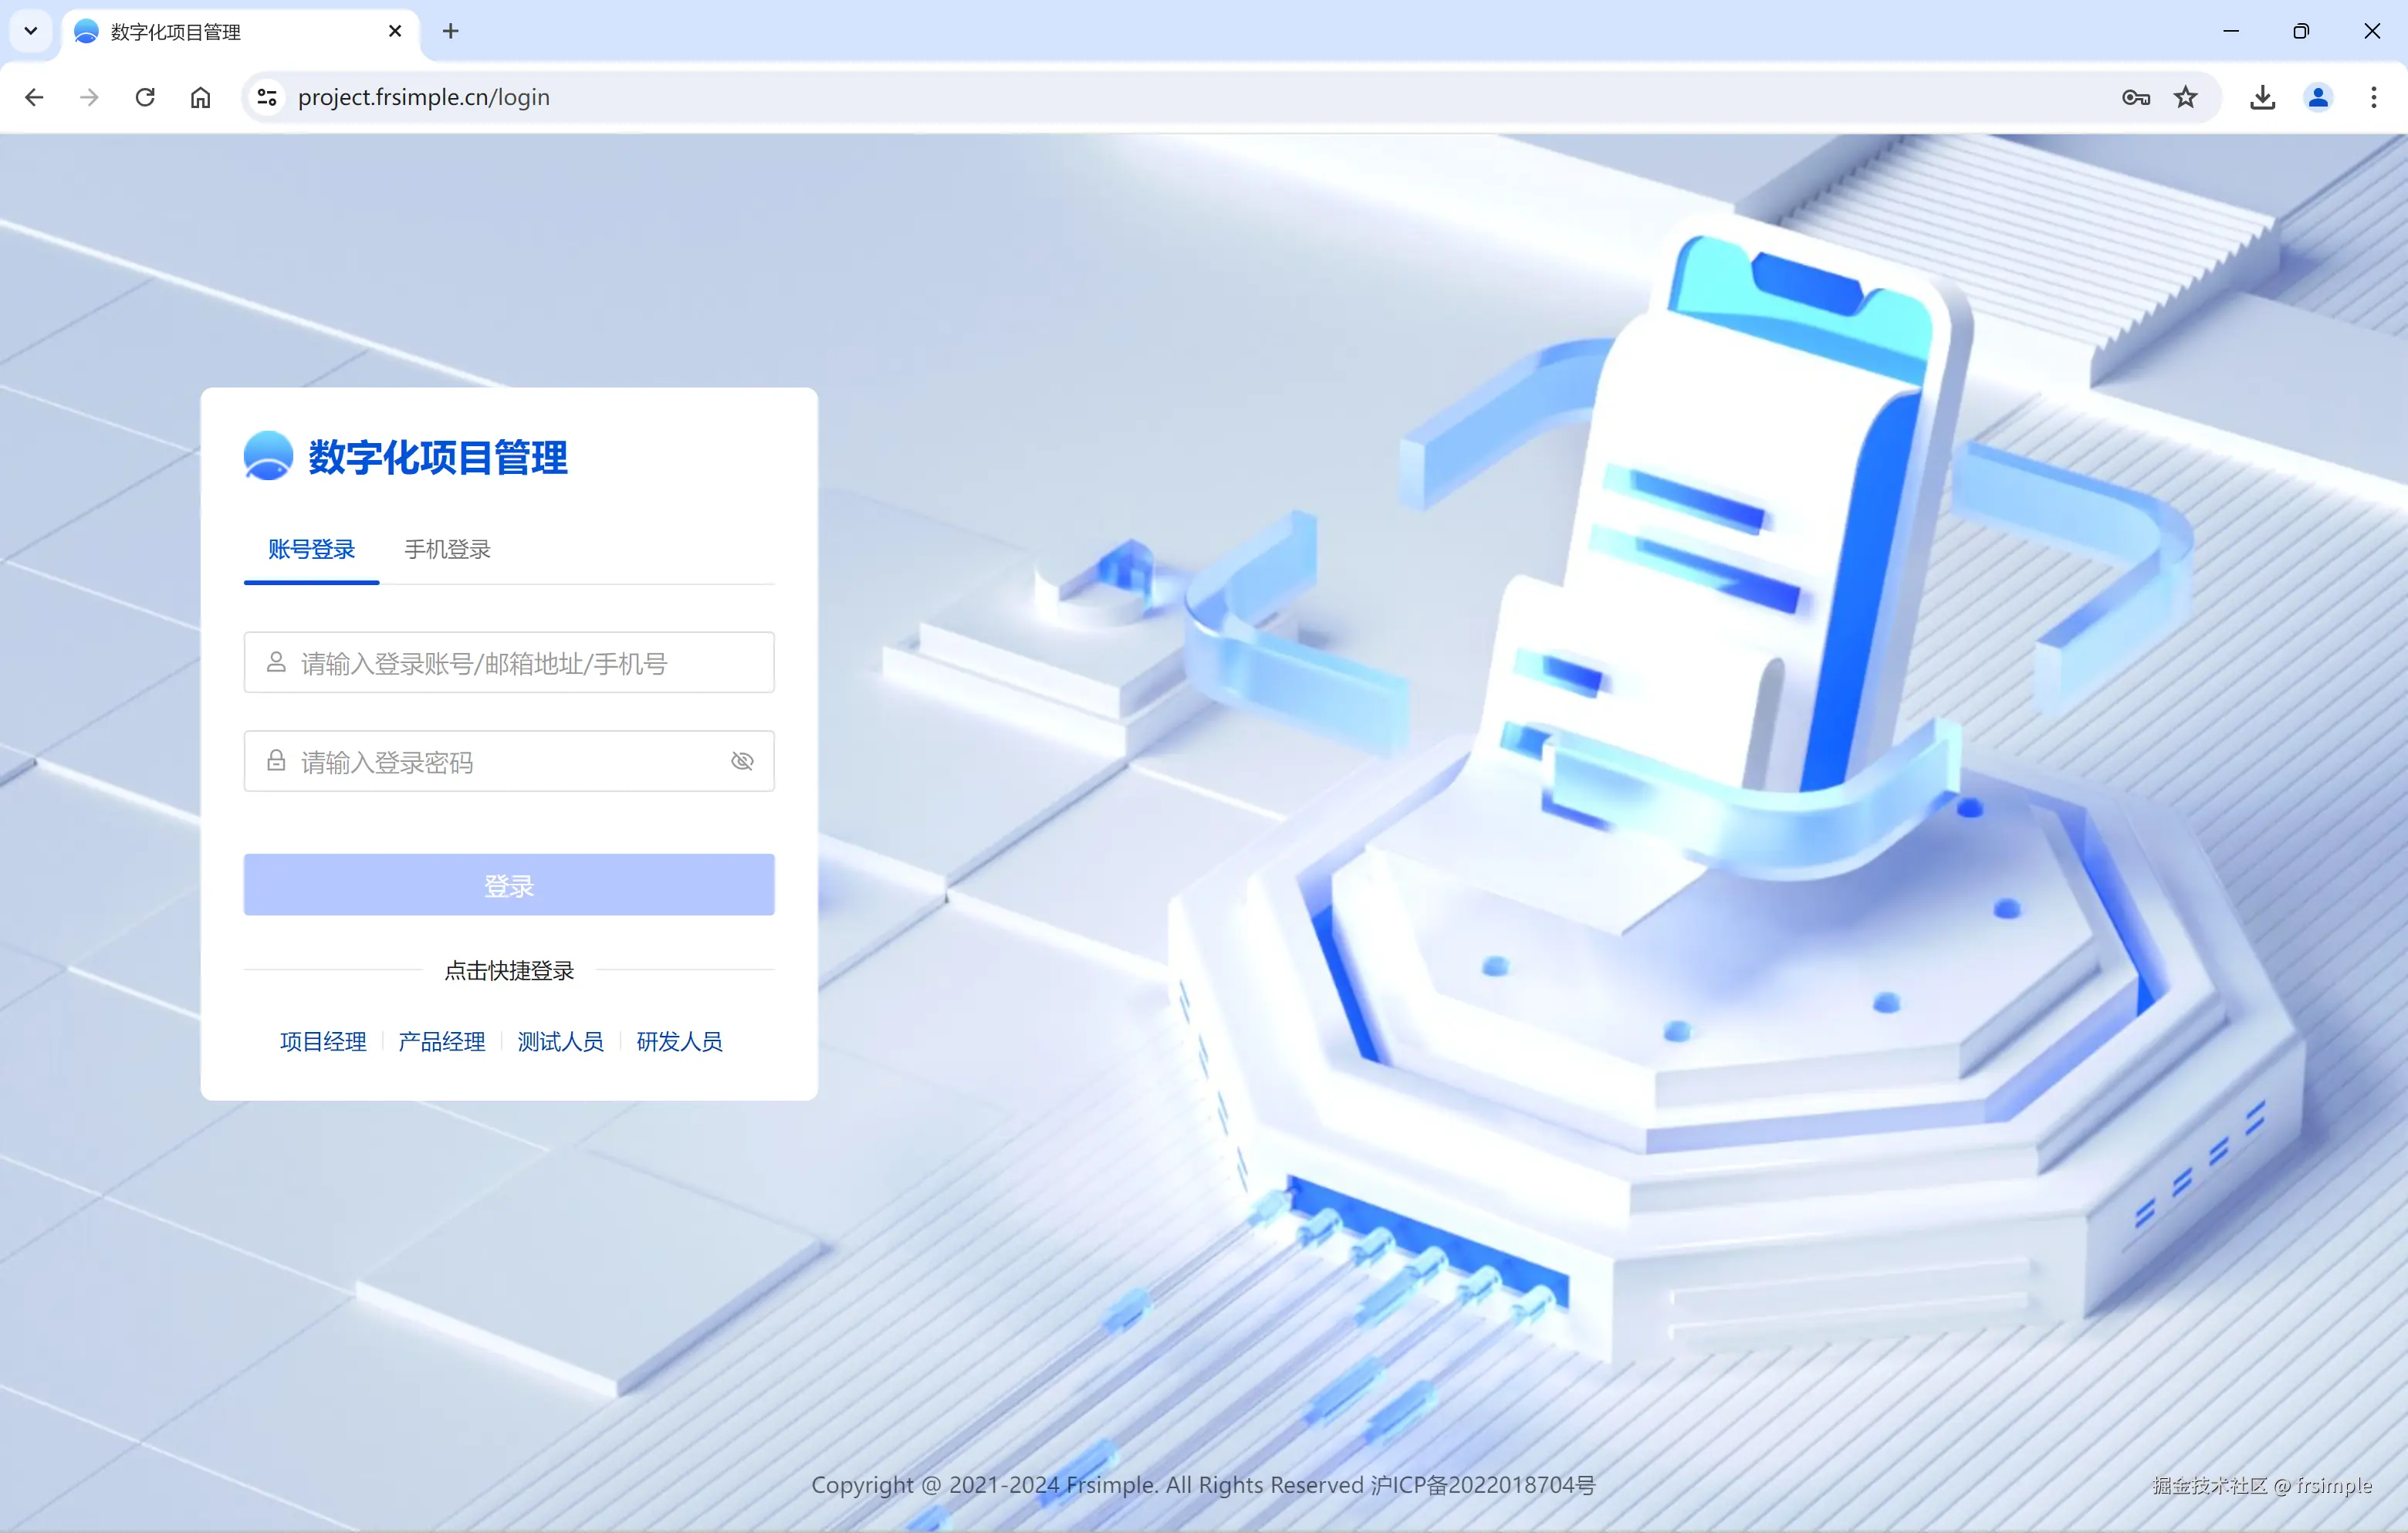Open the tab search dropdown arrow

point(29,31)
